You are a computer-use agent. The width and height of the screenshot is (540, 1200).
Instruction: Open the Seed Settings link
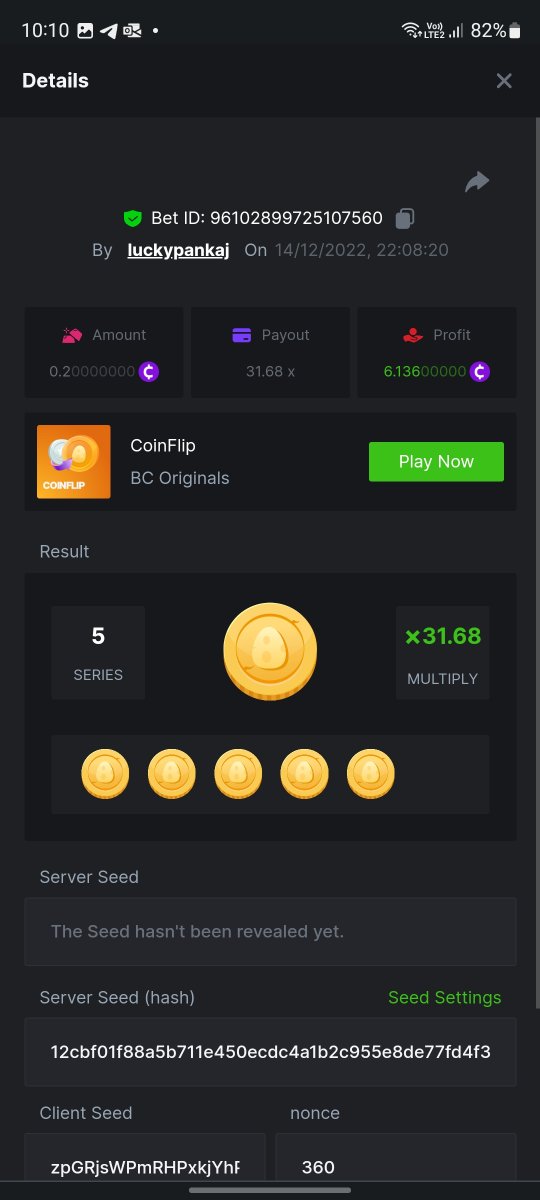(444, 998)
